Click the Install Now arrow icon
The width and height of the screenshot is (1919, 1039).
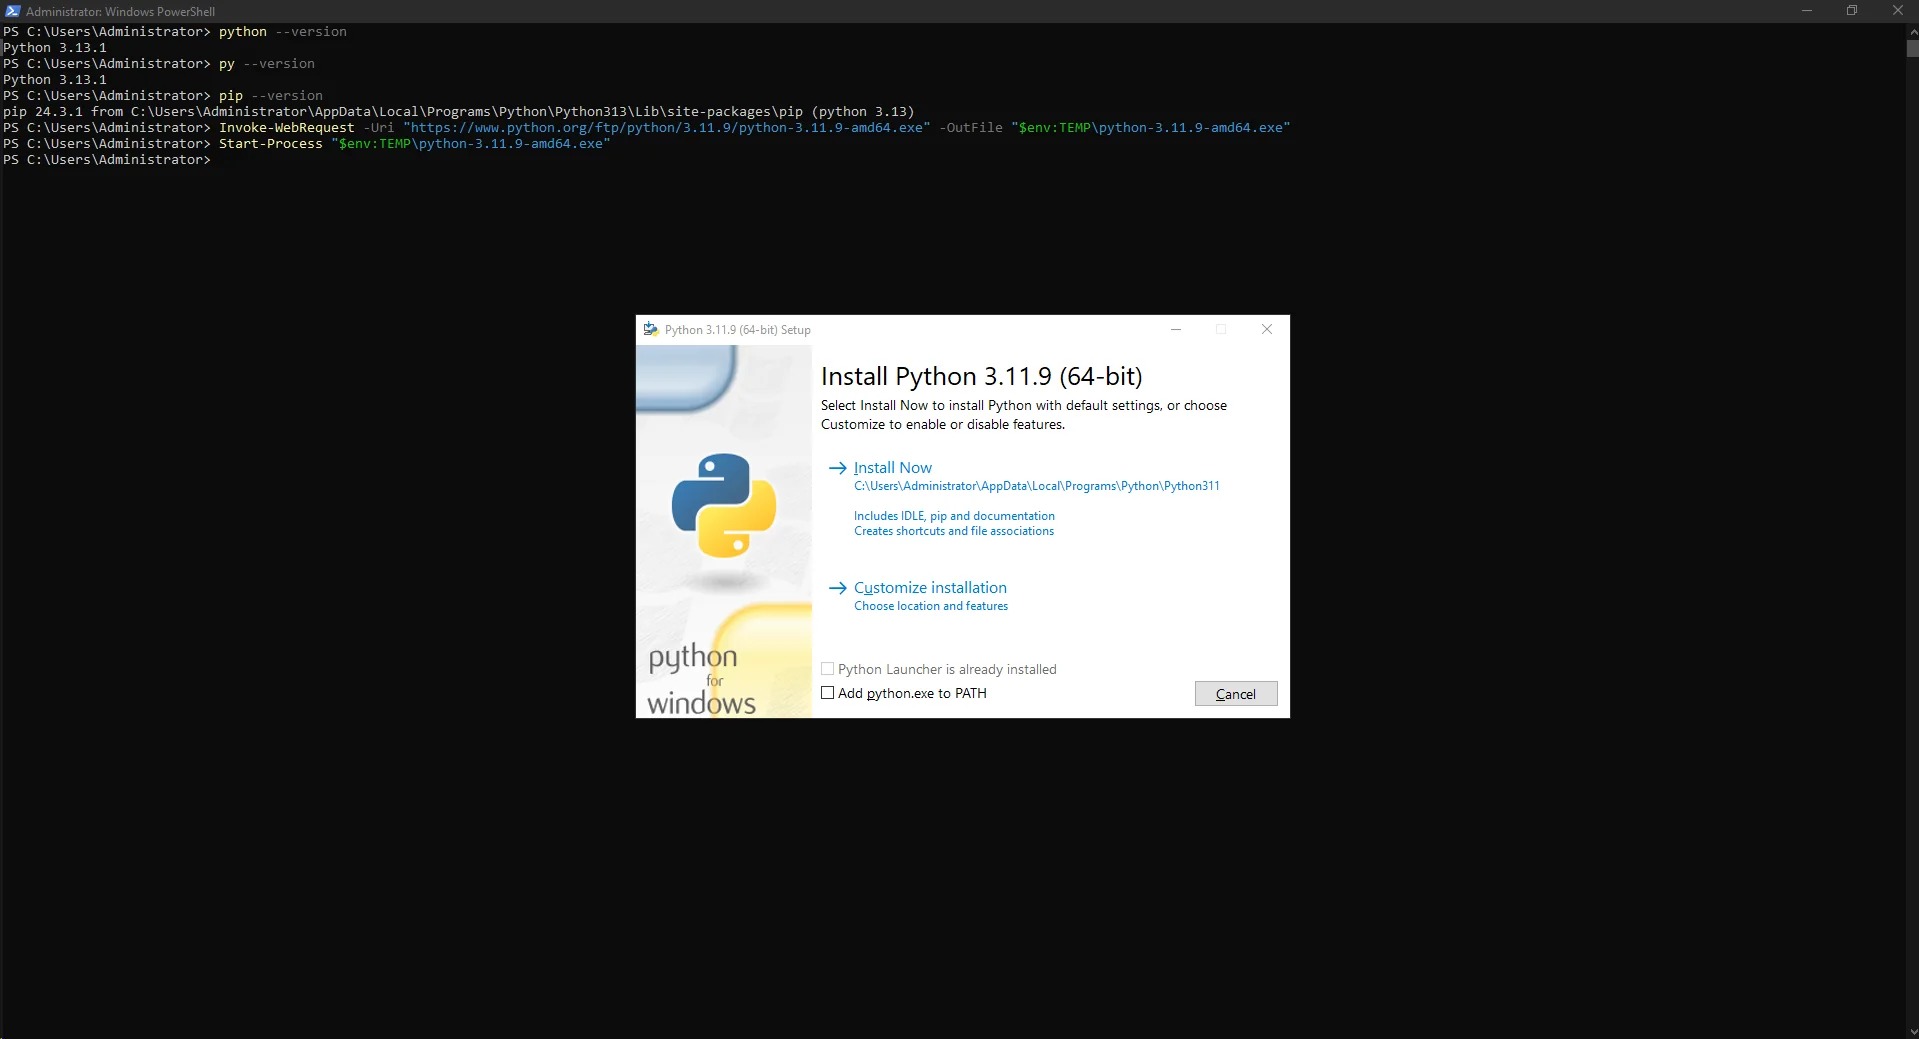(838, 468)
